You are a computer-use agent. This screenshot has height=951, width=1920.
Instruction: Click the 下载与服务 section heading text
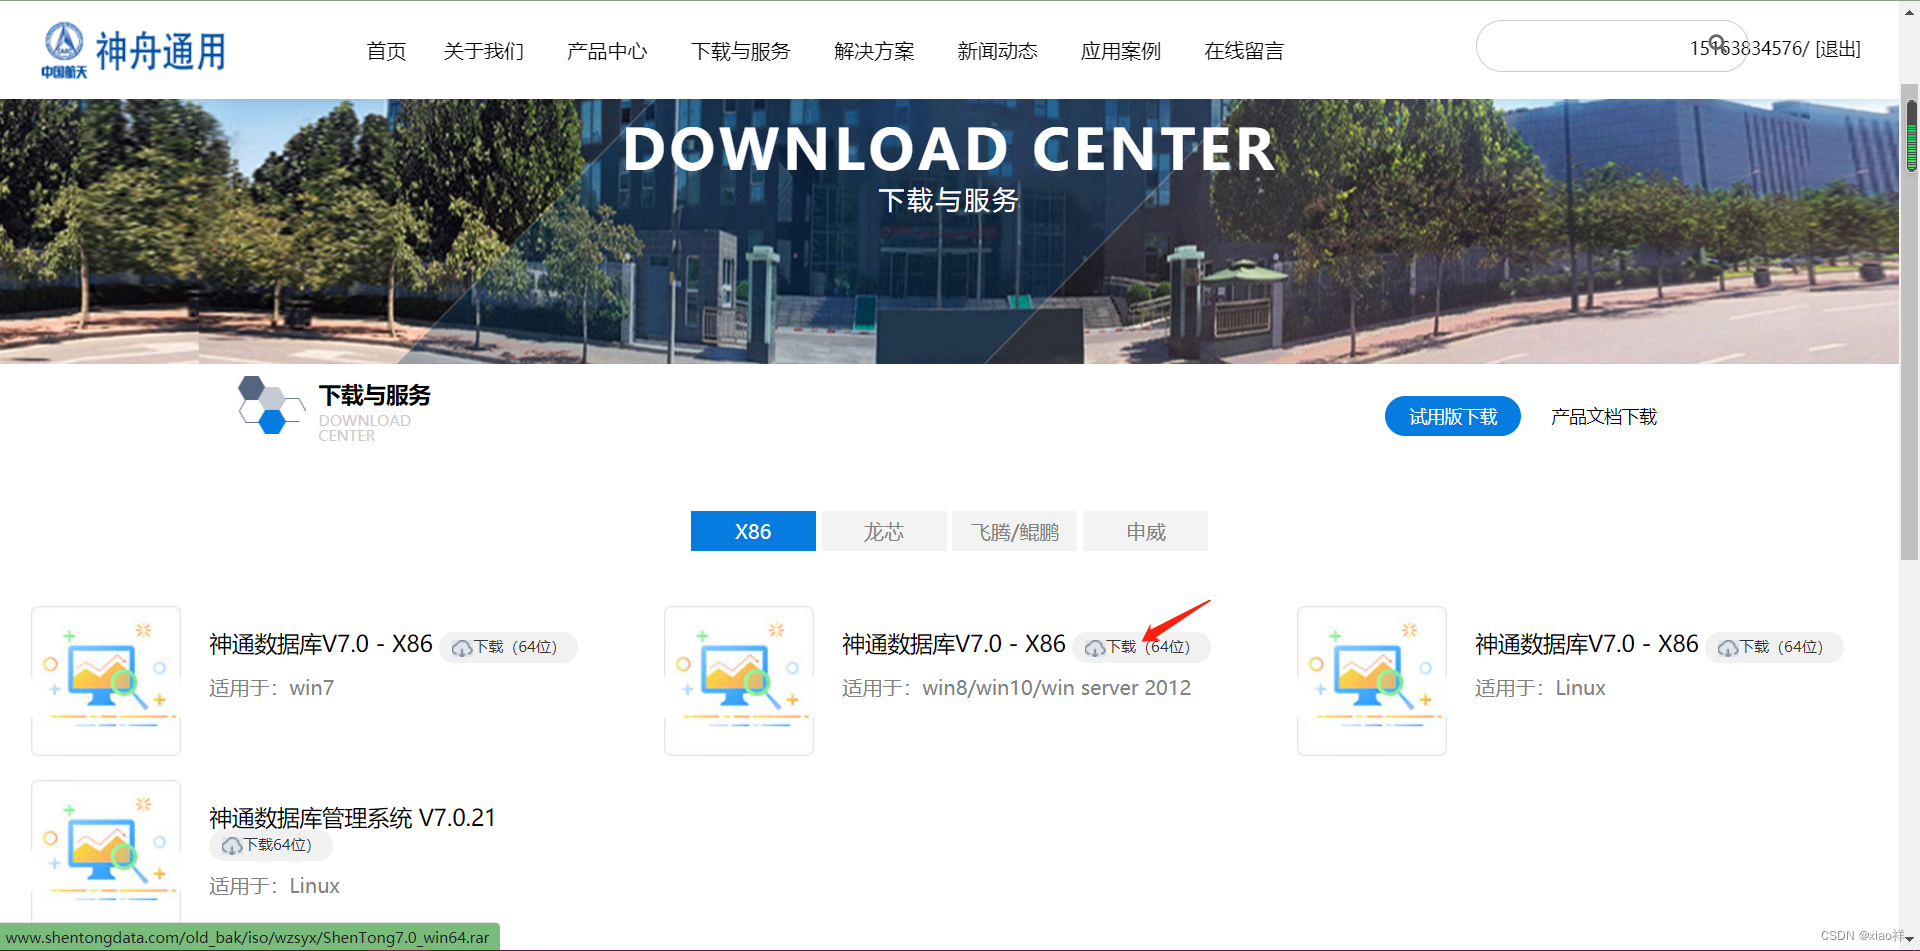tap(374, 395)
